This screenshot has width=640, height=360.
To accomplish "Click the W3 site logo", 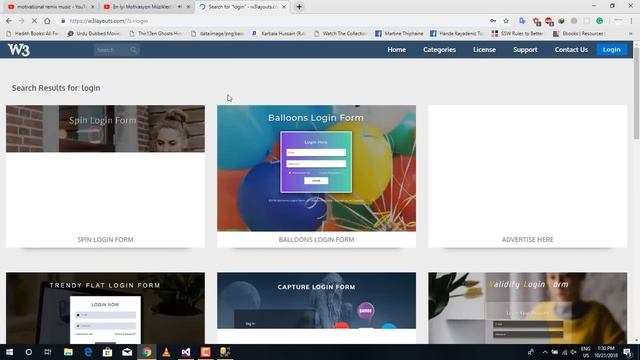I will (19, 50).
